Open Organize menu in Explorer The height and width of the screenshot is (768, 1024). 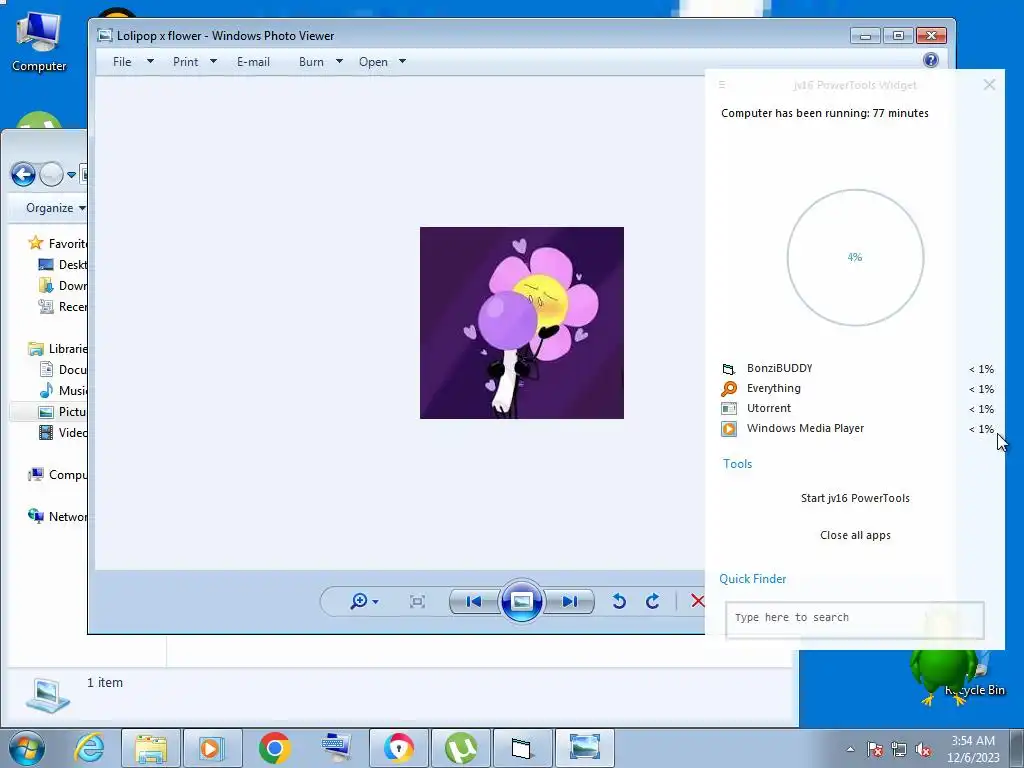[x=56, y=208]
